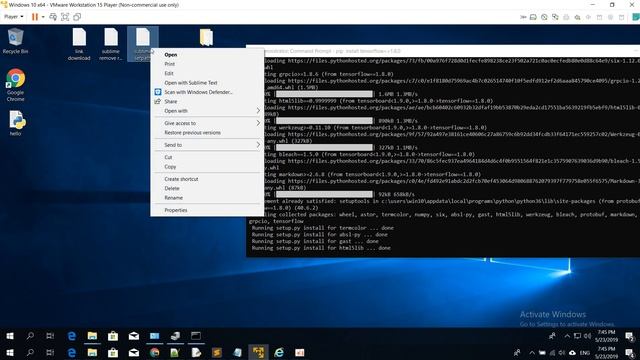Open Internet Explorer on the host taskbar
The height and width of the screenshot is (360, 640).
[279, 352]
